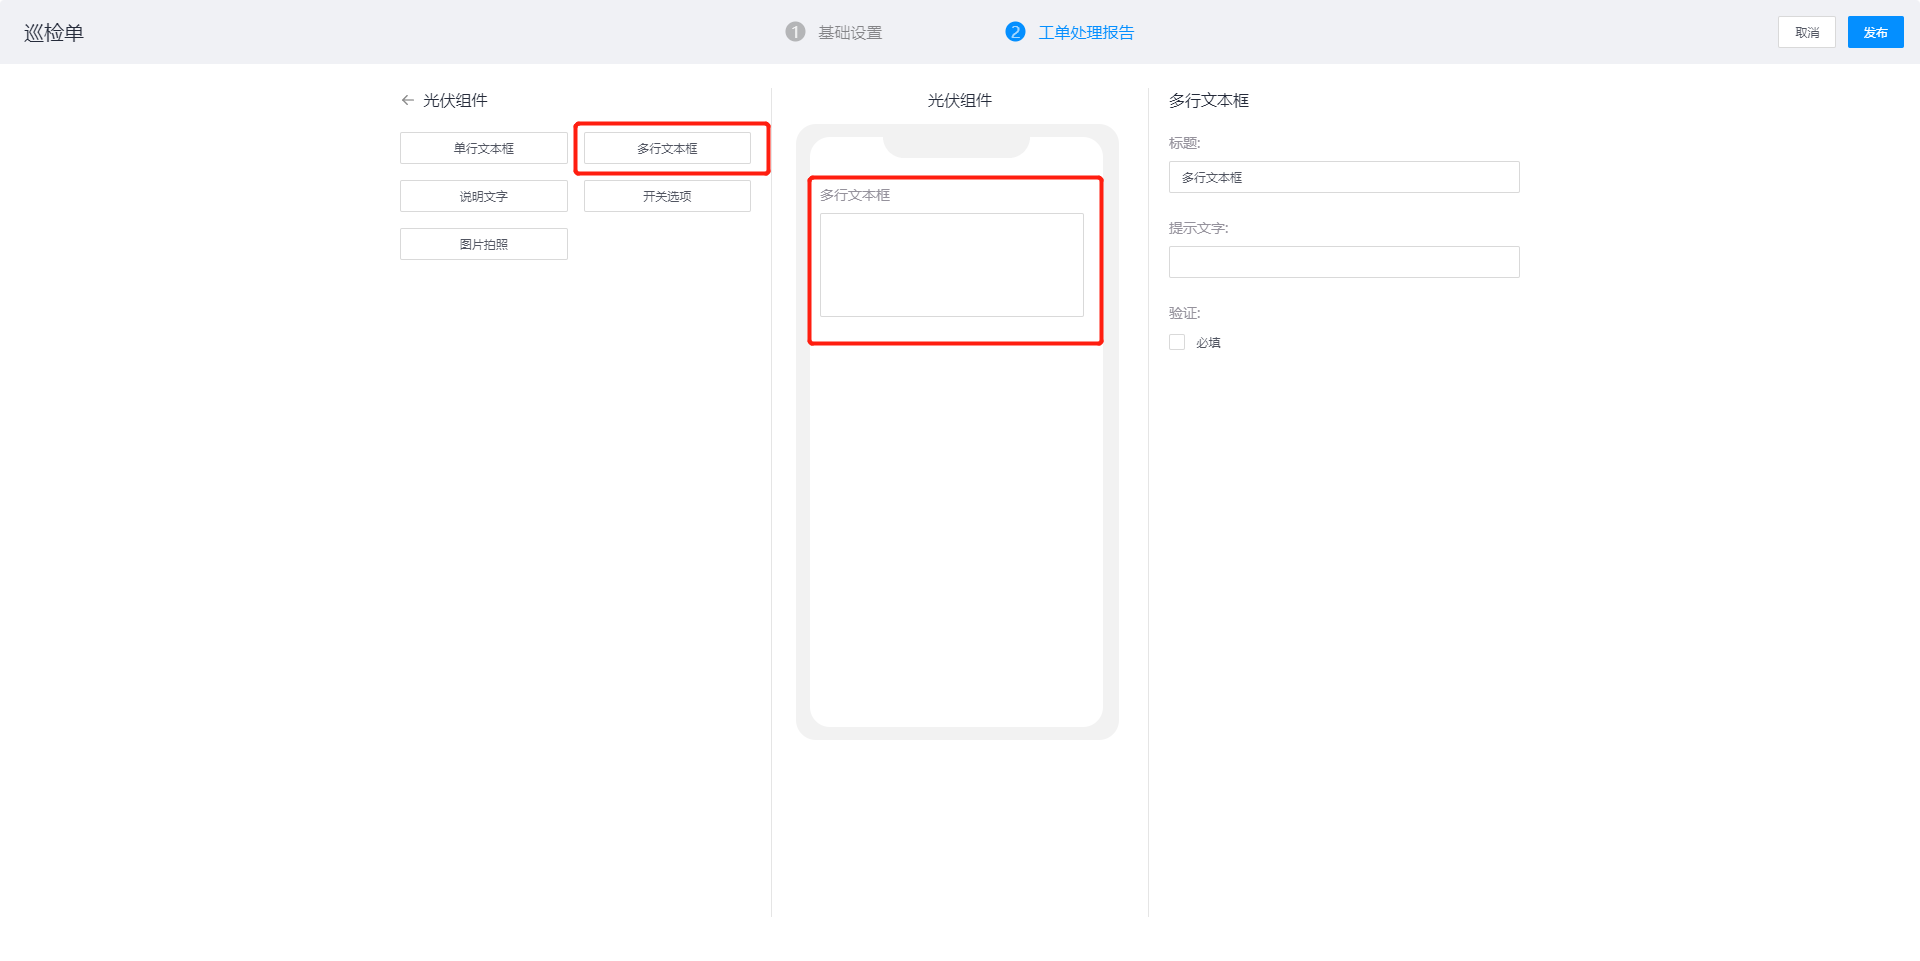Image resolution: width=1920 pixels, height=961 pixels.
Task: Add the 开关选项 component
Action: (x=667, y=196)
